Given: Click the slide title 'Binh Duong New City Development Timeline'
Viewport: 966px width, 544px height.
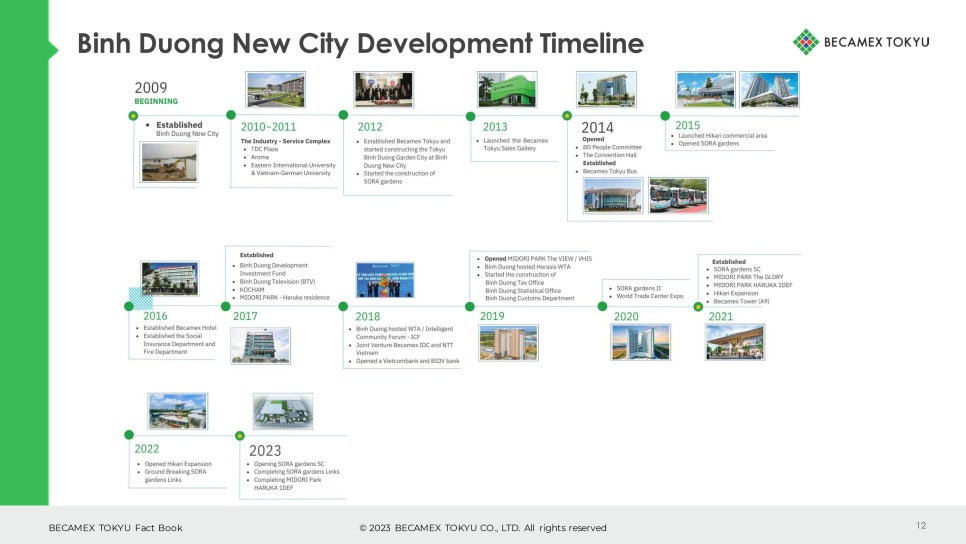Looking at the screenshot, I should pos(360,43).
